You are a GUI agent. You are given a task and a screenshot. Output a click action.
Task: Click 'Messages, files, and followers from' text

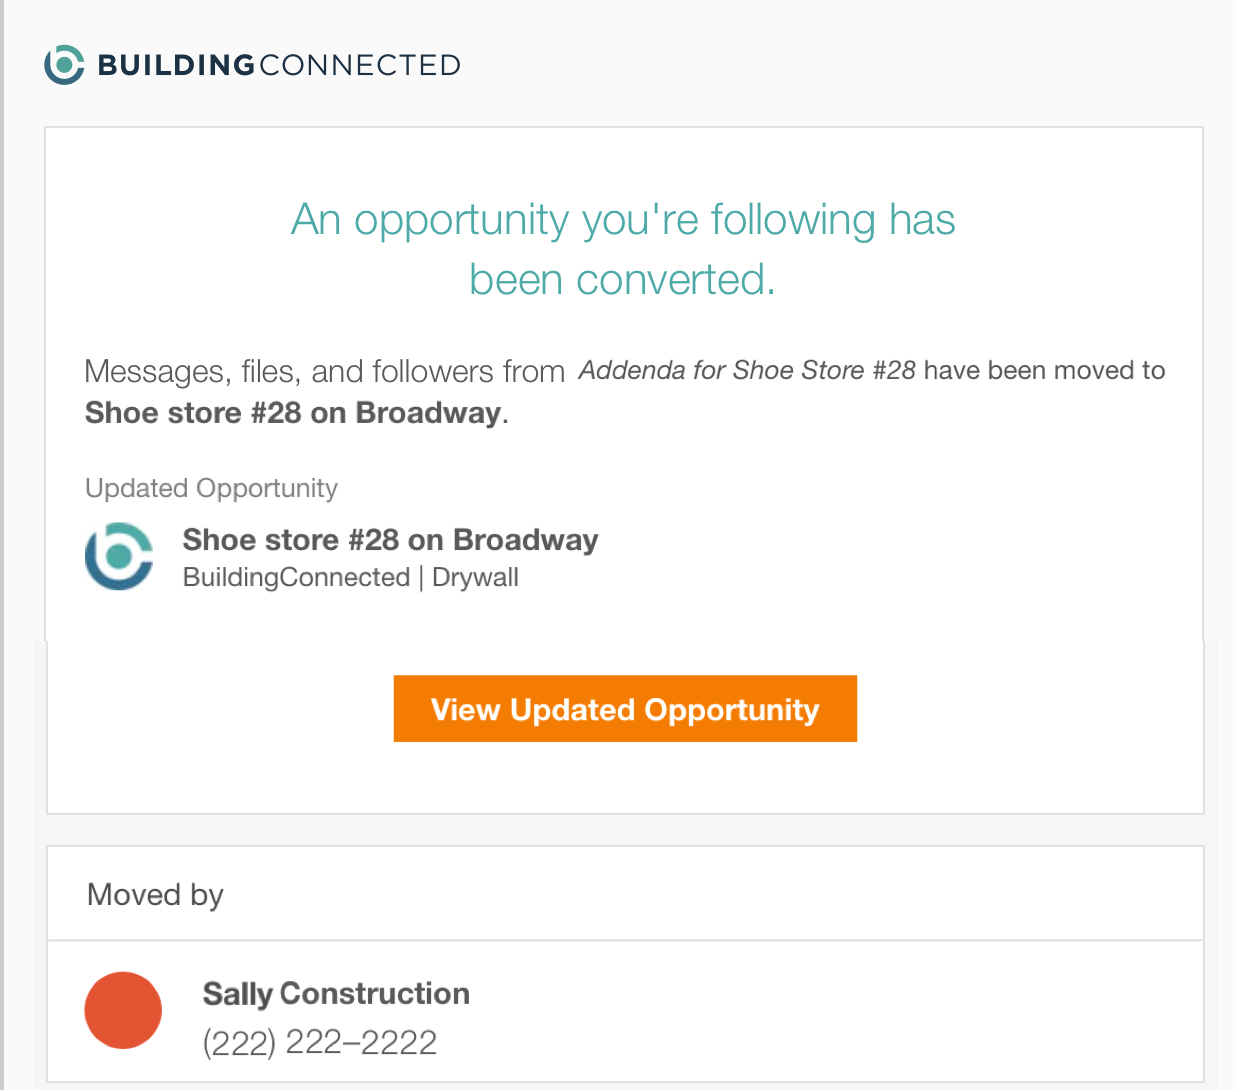coord(325,372)
